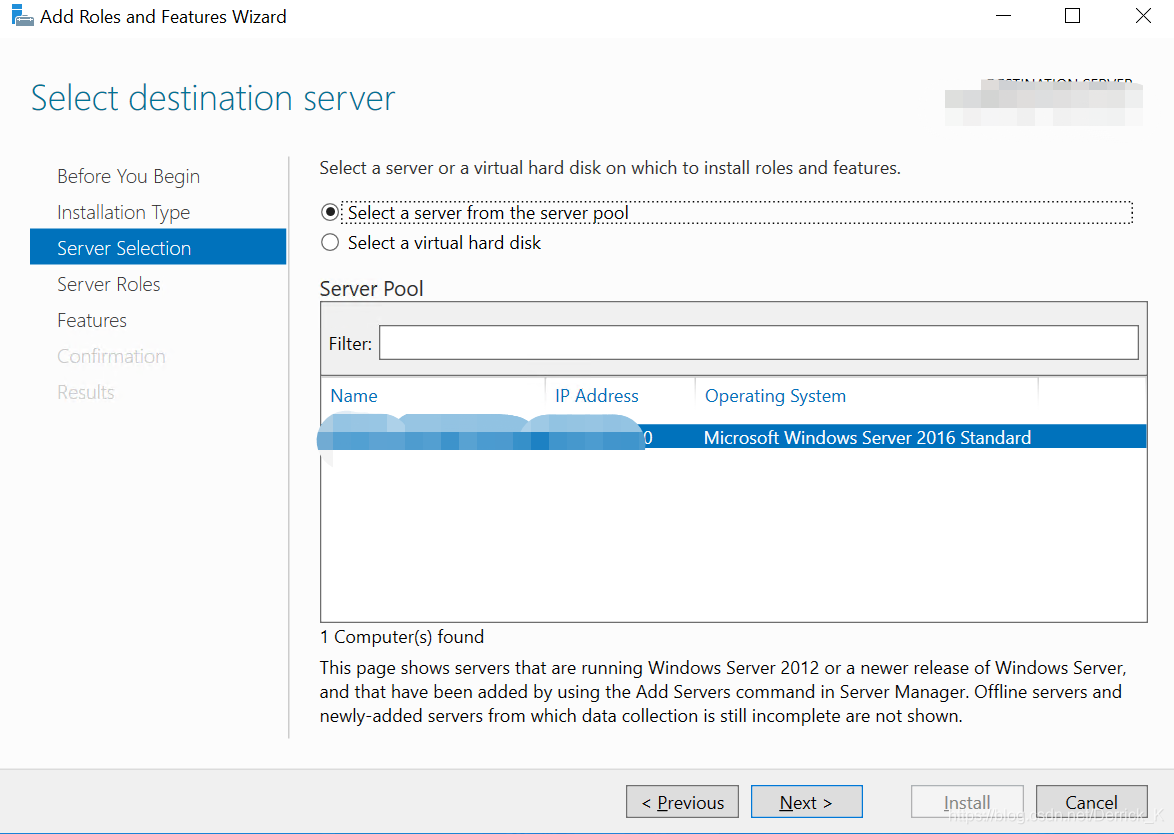The image size is (1174, 834).
Task: Click the 'Select destination server' heading
Action: (213, 98)
